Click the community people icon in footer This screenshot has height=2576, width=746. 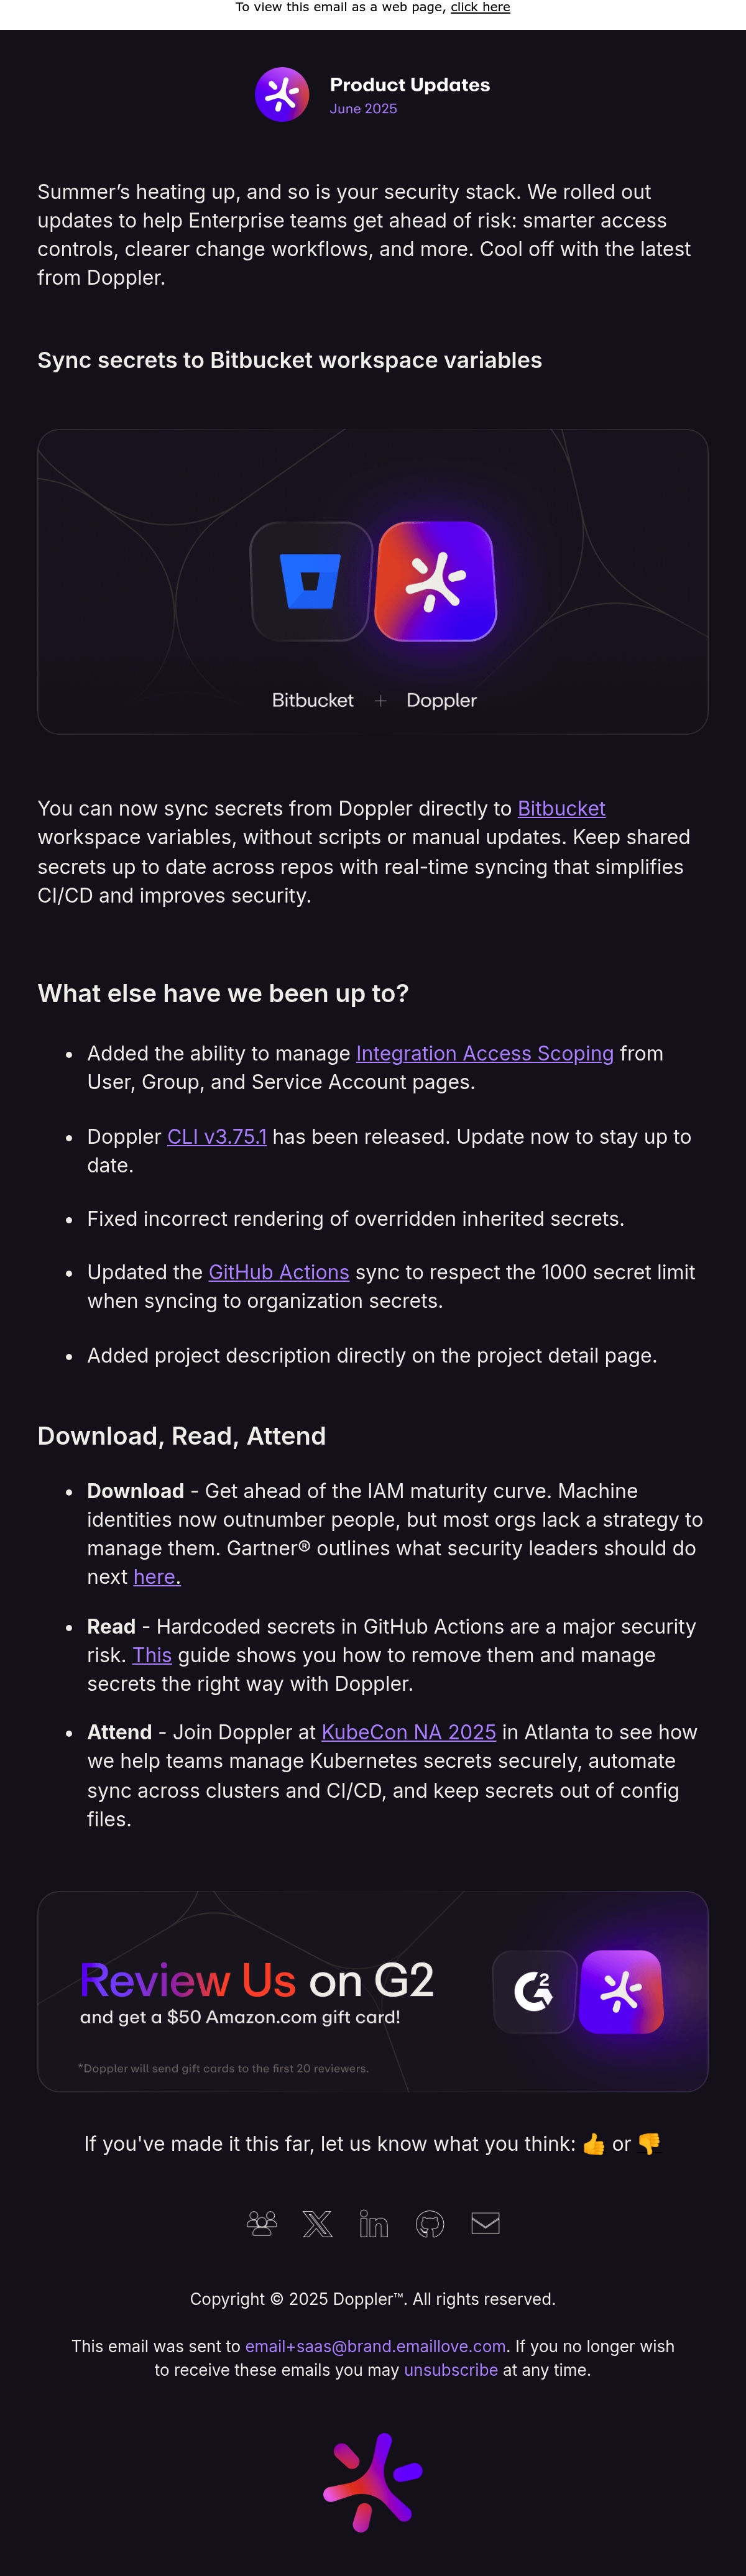click(x=262, y=2223)
